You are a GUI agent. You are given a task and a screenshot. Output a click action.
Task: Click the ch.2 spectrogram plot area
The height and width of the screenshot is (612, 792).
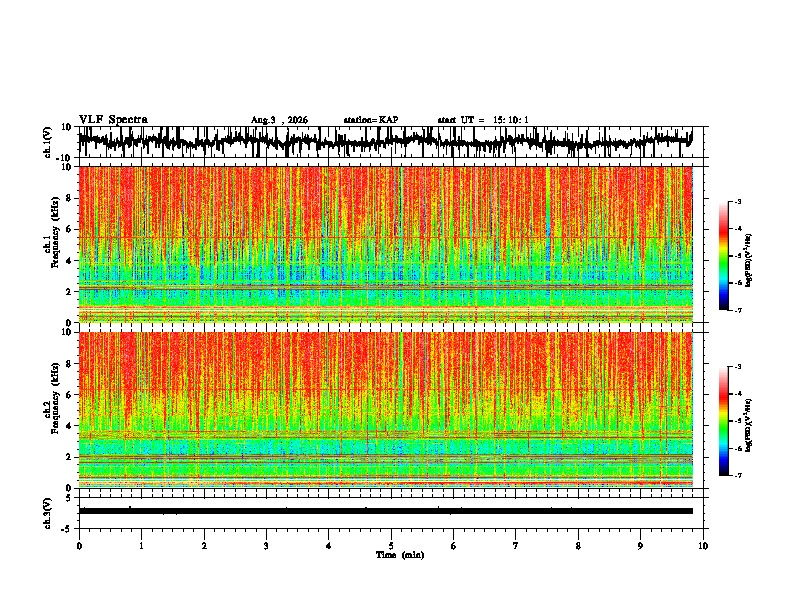[x=386, y=410]
